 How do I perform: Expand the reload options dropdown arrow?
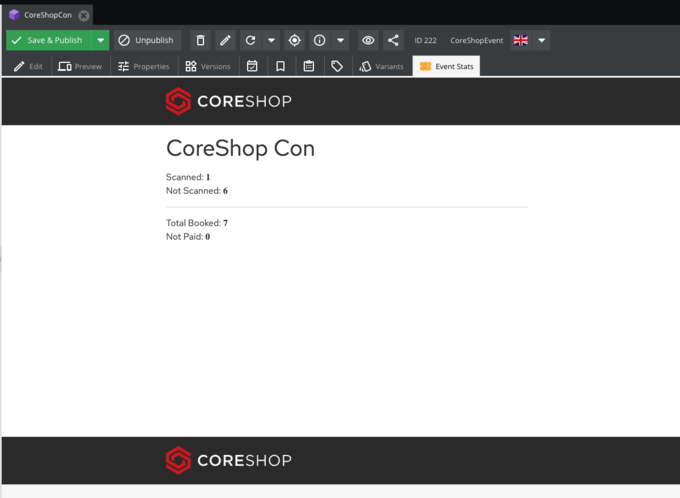click(x=271, y=40)
